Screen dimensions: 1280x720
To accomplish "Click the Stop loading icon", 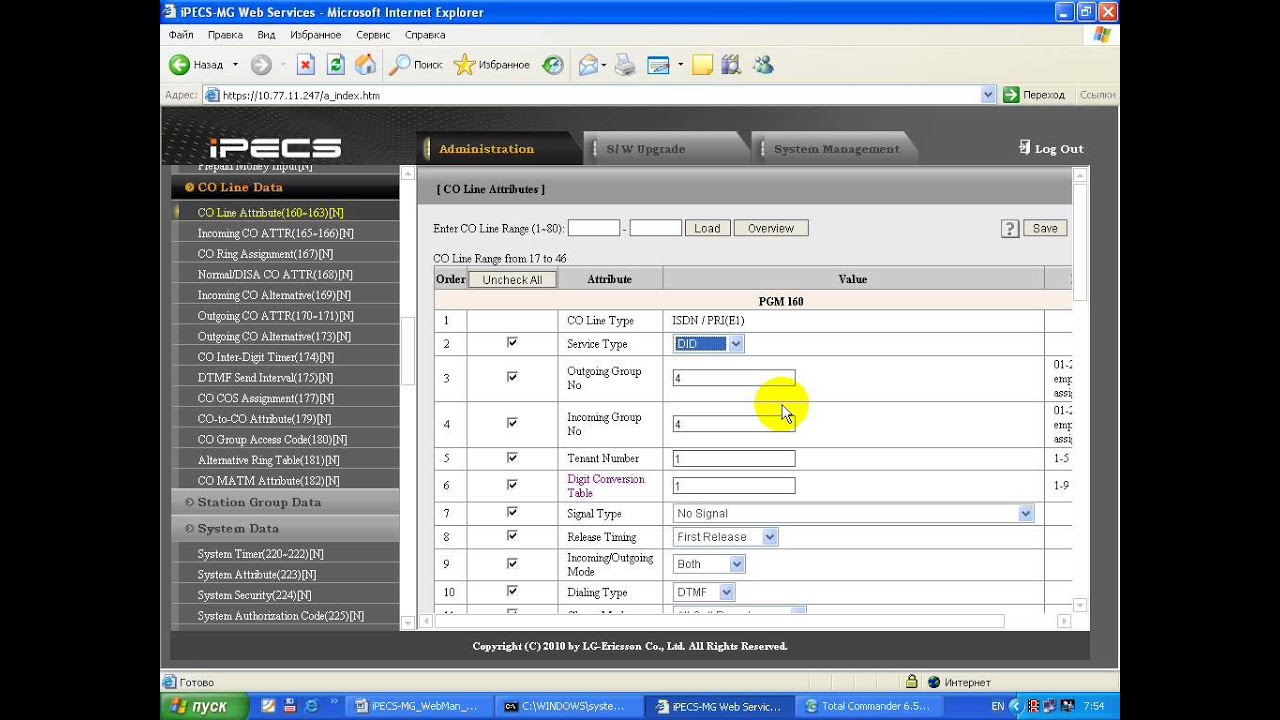I will tap(306, 65).
